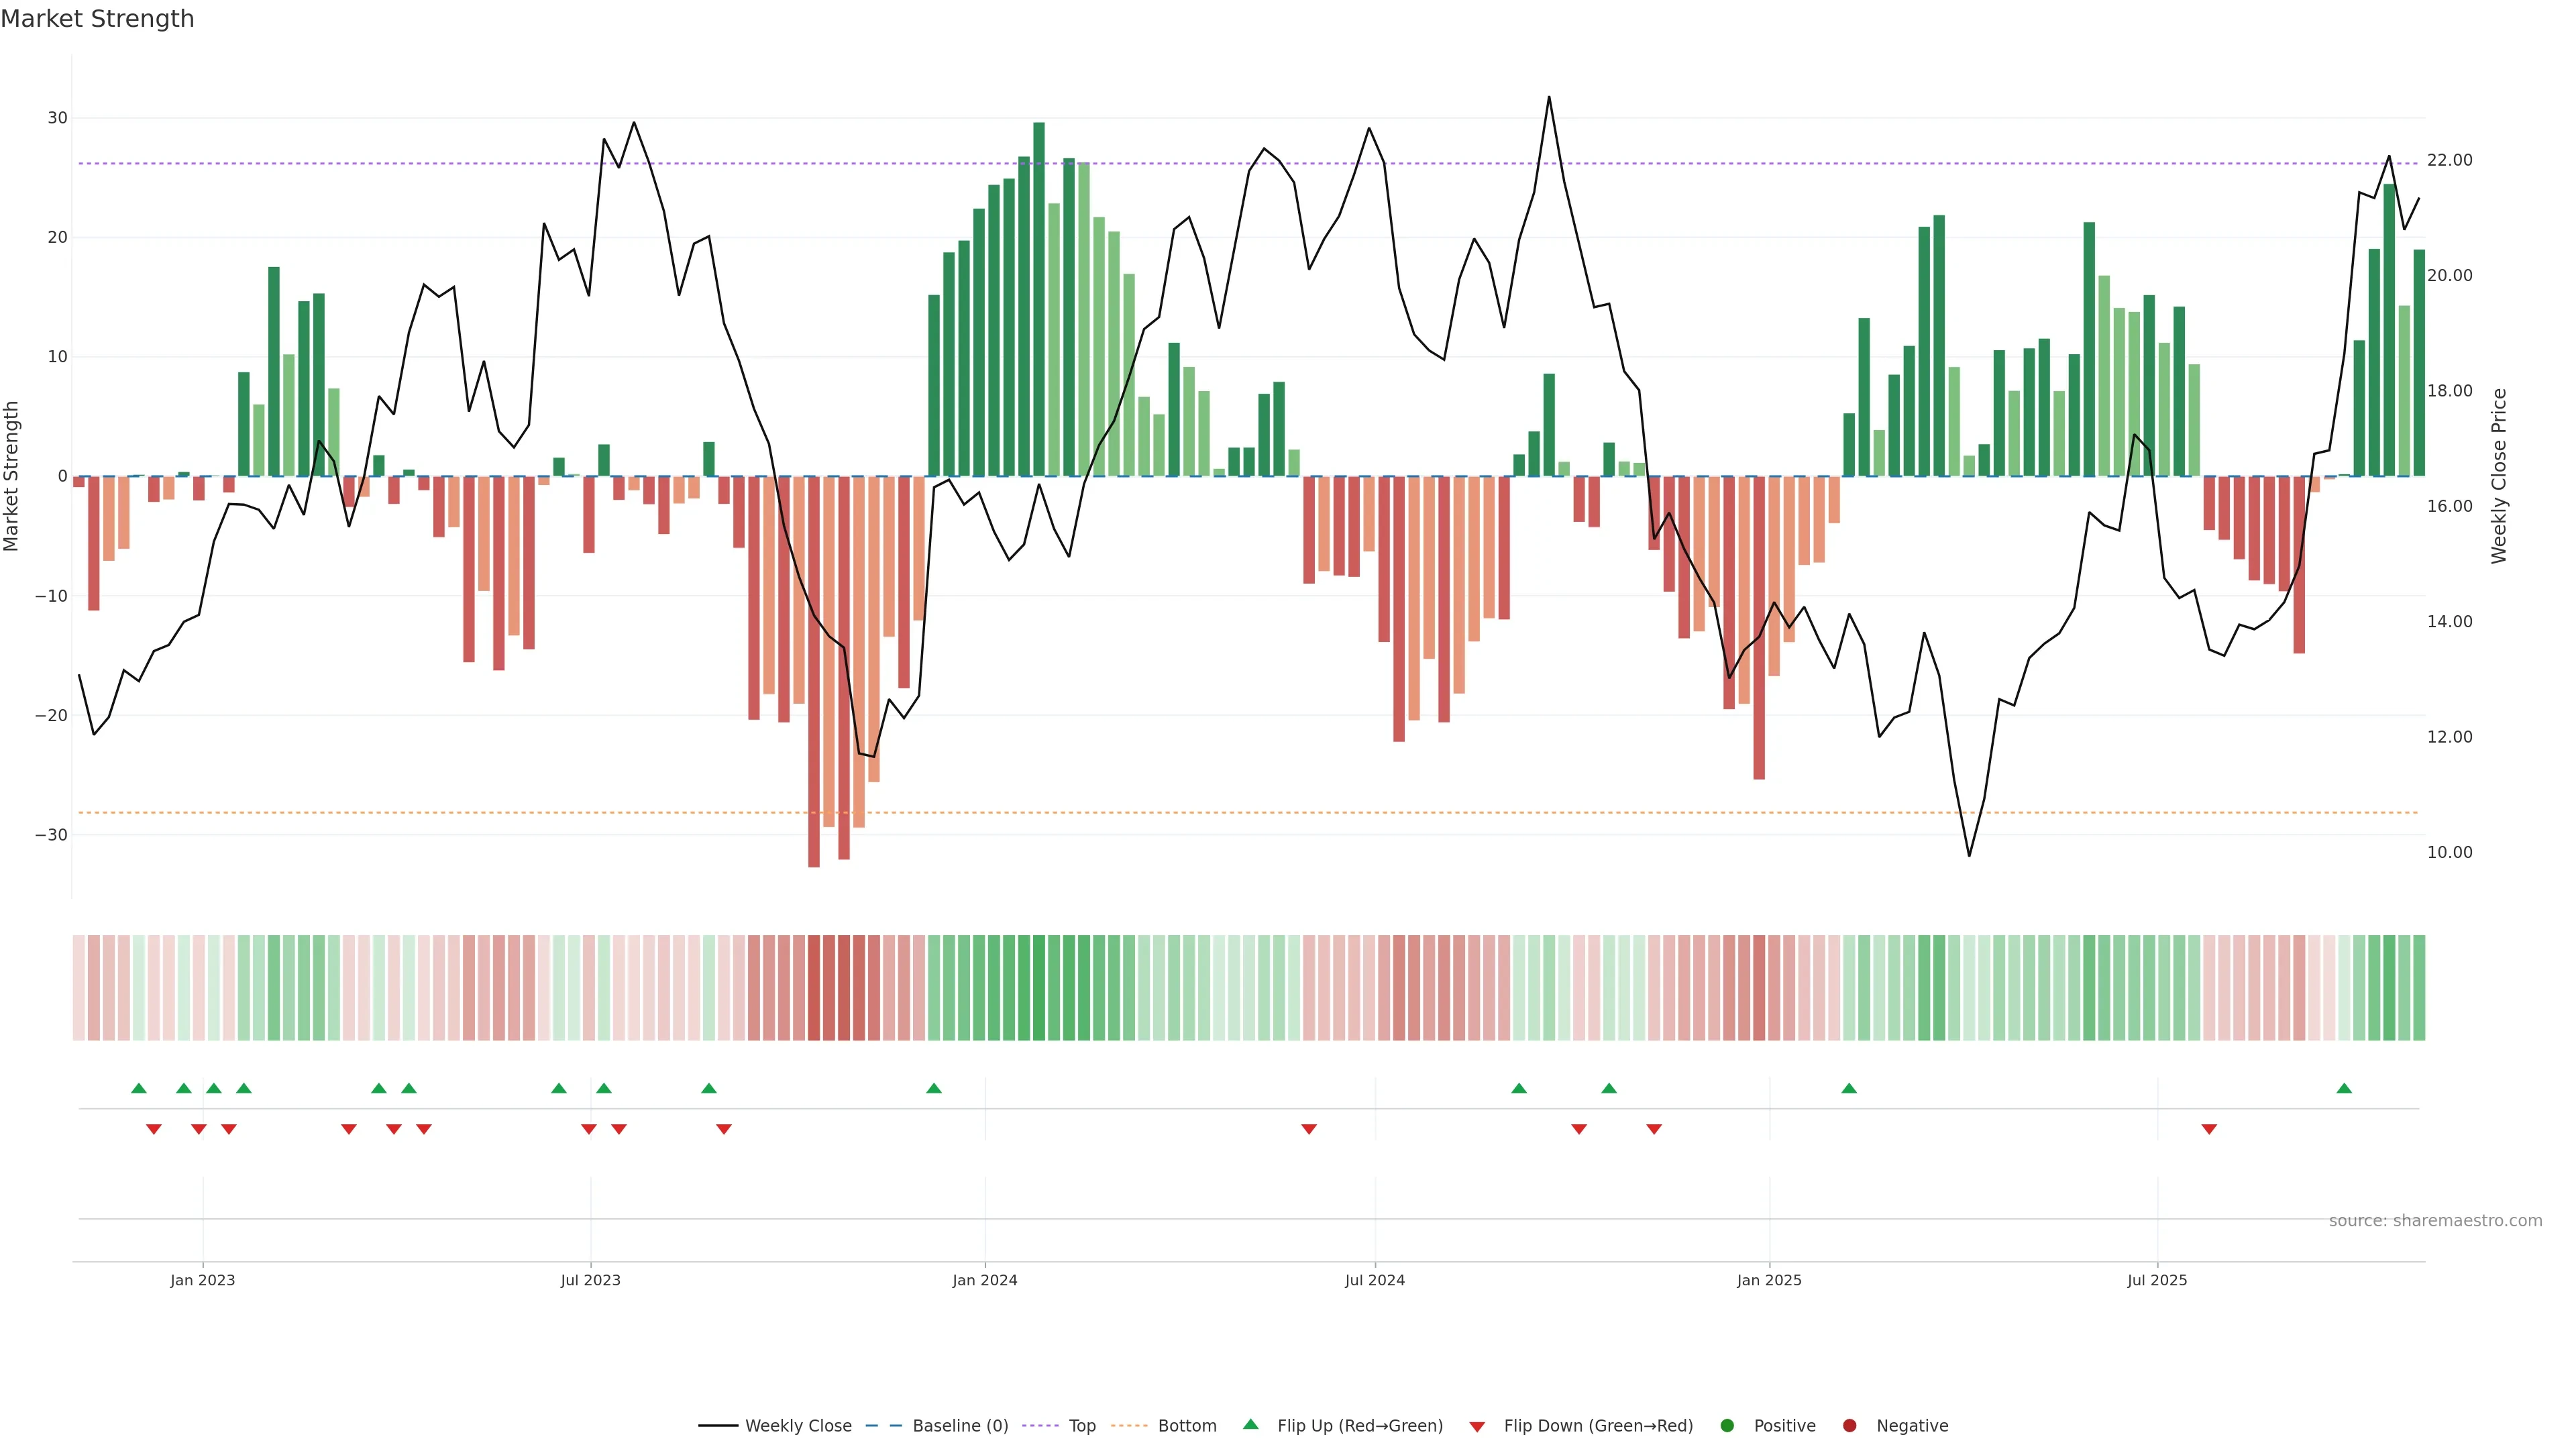Click the tallest green bar near 30
The height and width of the screenshot is (1449, 2576).
coord(1039,300)
